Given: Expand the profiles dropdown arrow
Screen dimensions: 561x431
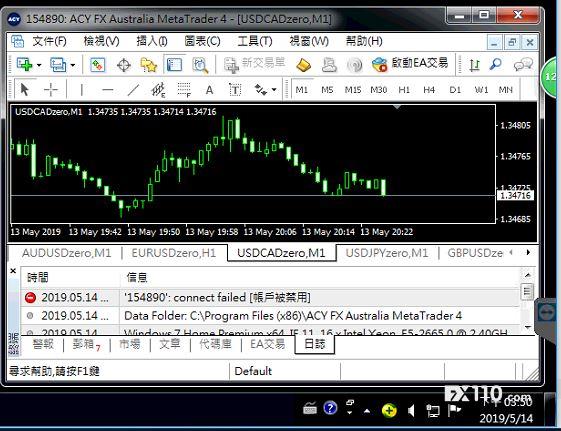Looking at the screenshot, I should click(x=73, y=65).
